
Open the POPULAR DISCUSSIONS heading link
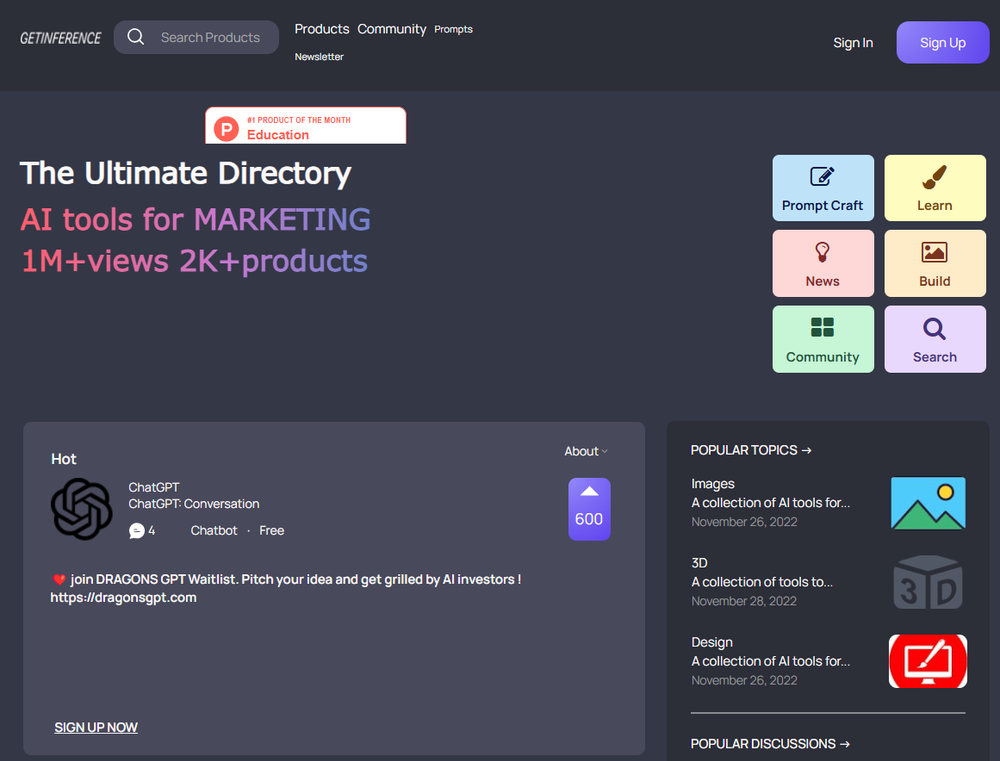[770, 744]
